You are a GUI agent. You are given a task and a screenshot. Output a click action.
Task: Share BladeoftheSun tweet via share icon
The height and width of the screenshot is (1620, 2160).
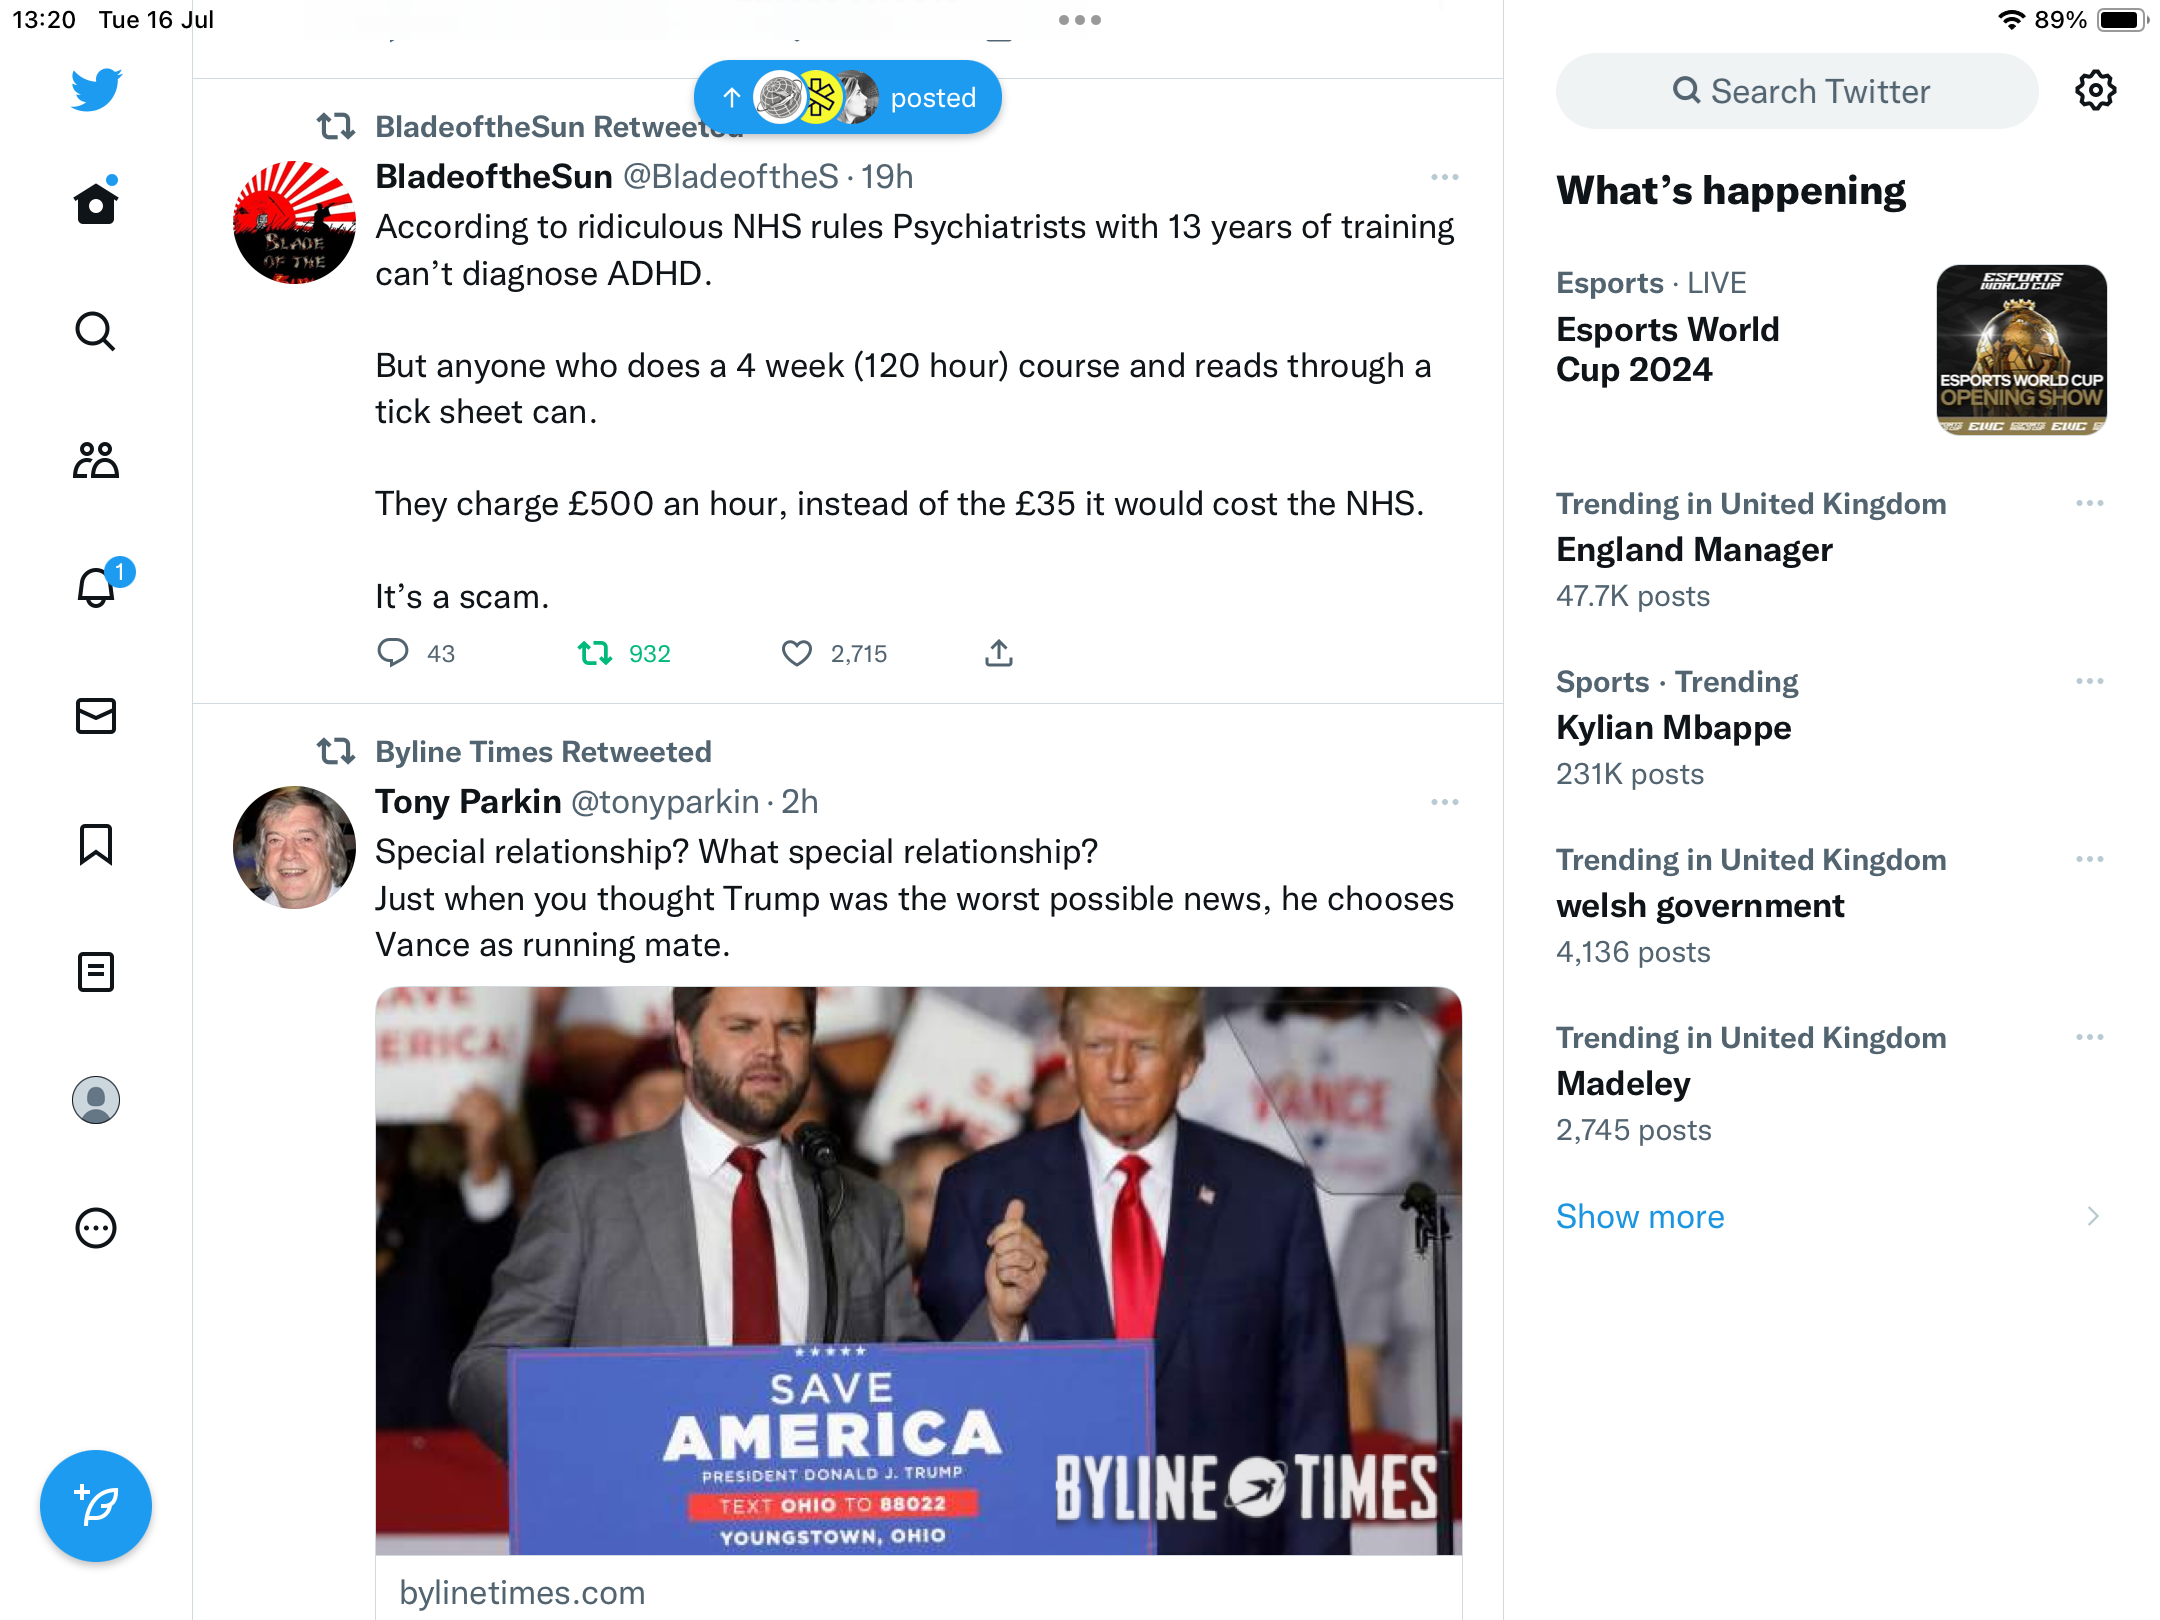[998, 654]
